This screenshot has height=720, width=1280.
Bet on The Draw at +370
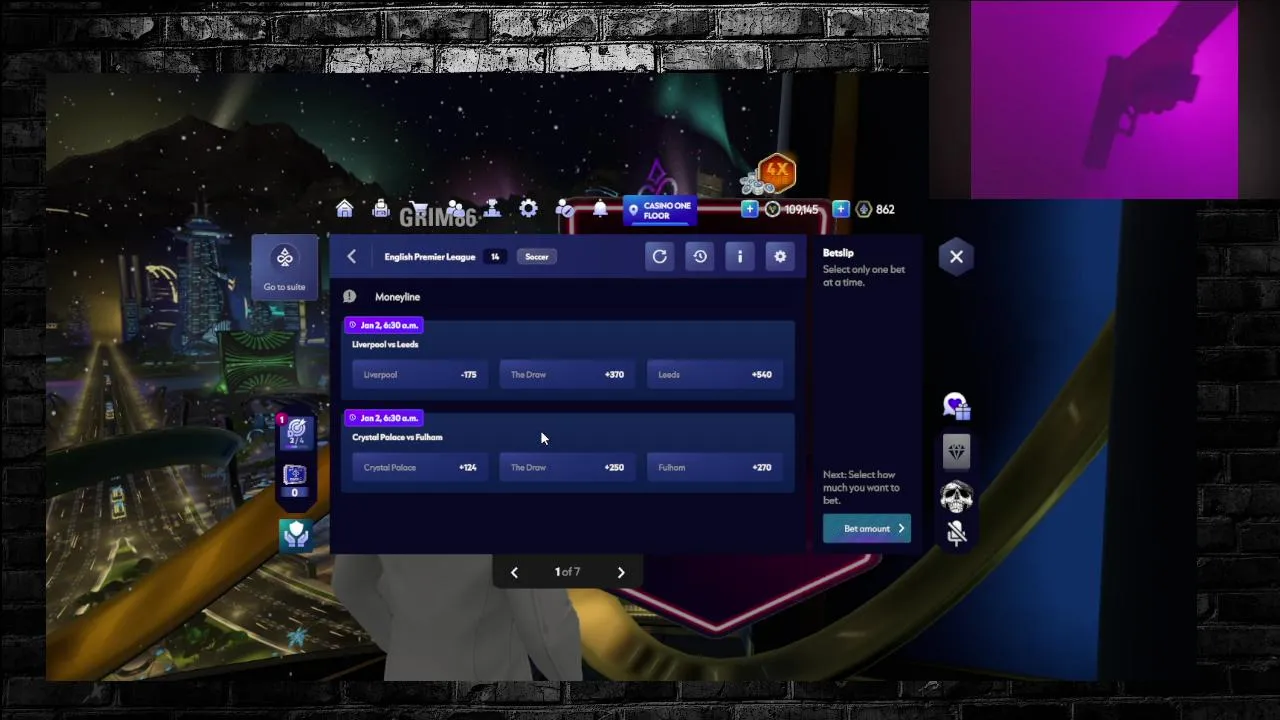point(567,375)
